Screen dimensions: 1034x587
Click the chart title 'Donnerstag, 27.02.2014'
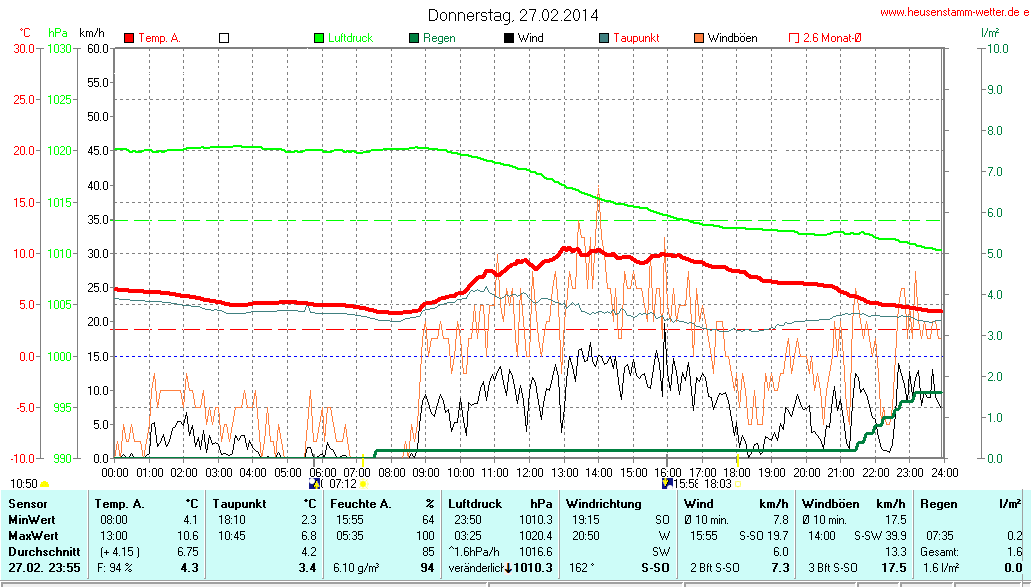[x=513, y=15]
